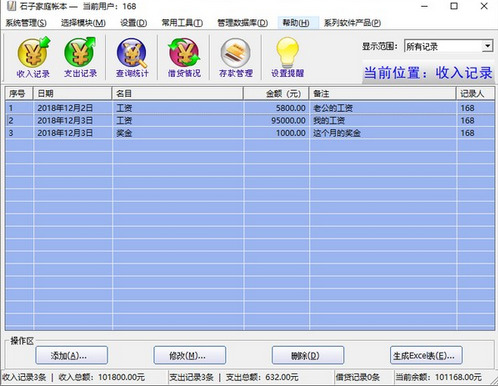The height and width of the screenshot is (387, 498).
Task: Click 收入总额 101800.00元 in status bar
Action: click(x=101, y=377)
